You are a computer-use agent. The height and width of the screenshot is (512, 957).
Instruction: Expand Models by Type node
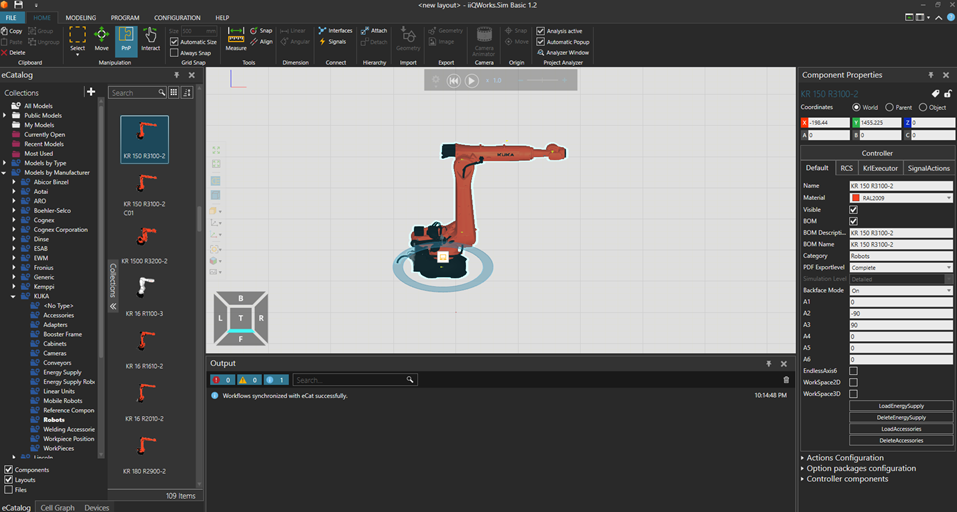pos(4,163)
